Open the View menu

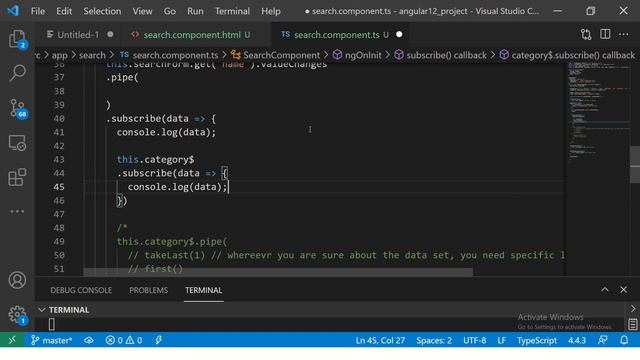click(x=142, y=11)
